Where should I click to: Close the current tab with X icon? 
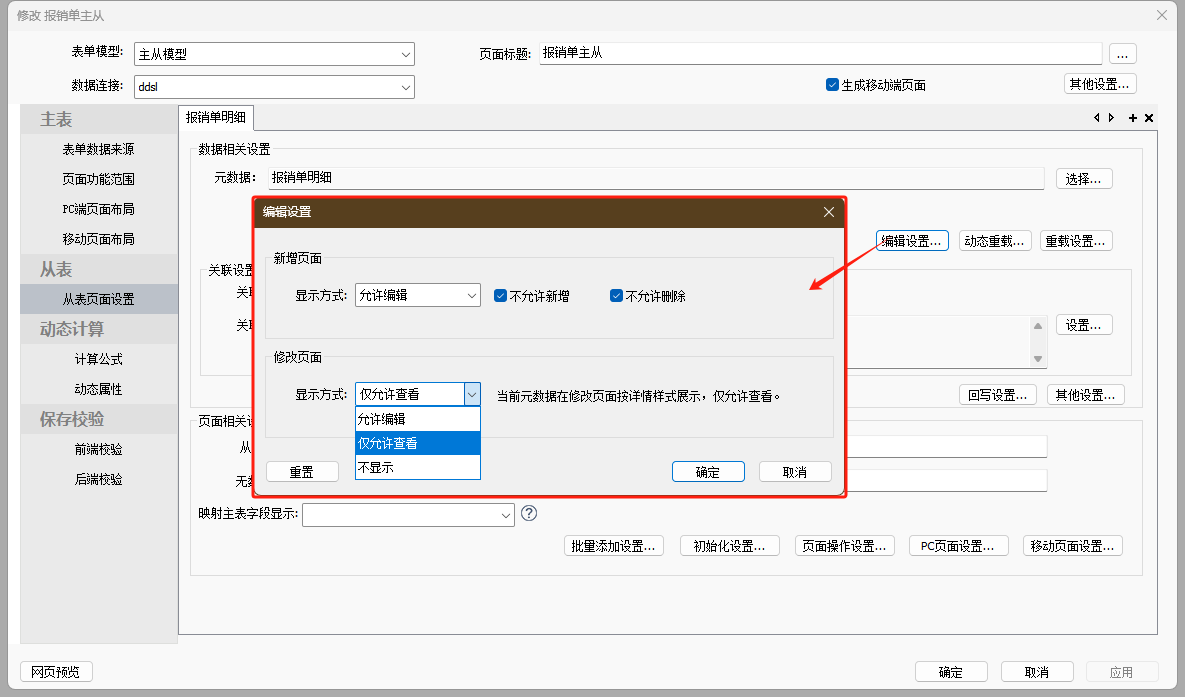click(x=1149, y=118)
